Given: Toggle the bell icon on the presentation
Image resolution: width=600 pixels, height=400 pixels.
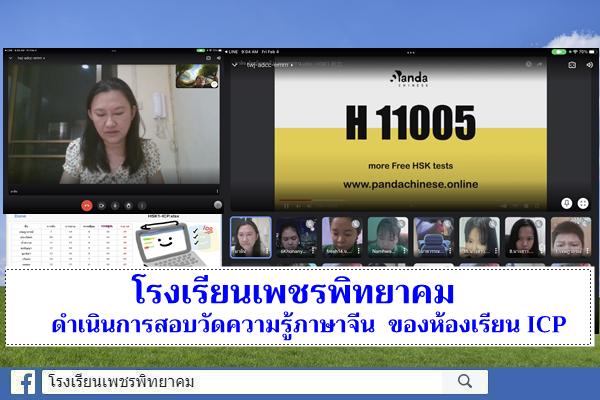Looking at the screenshot, I should [x=566, y=202].
